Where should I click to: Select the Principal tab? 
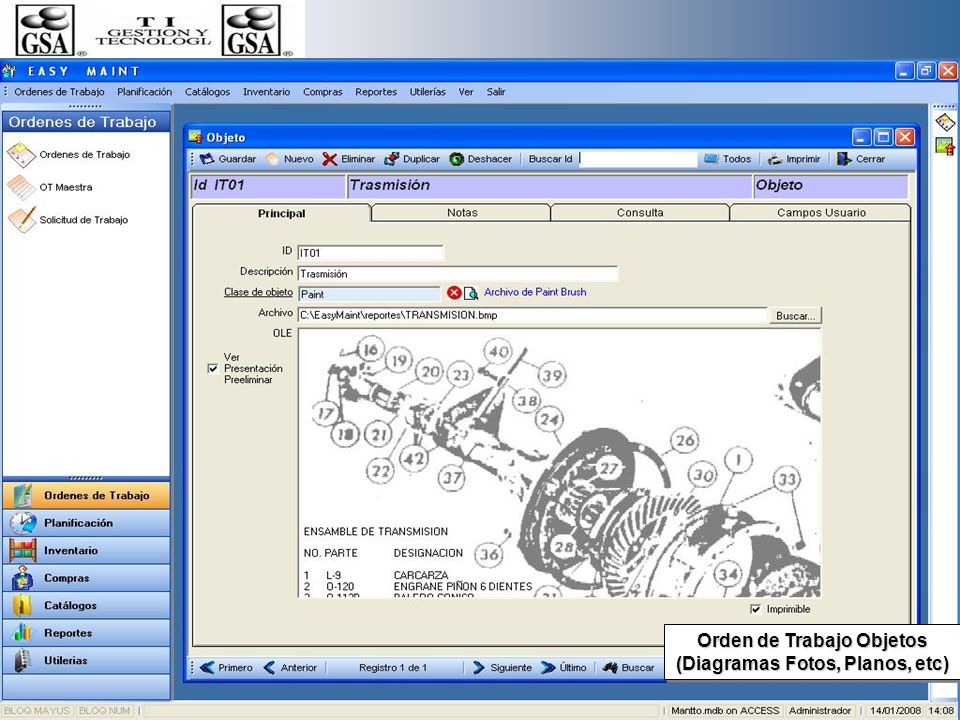282,214
